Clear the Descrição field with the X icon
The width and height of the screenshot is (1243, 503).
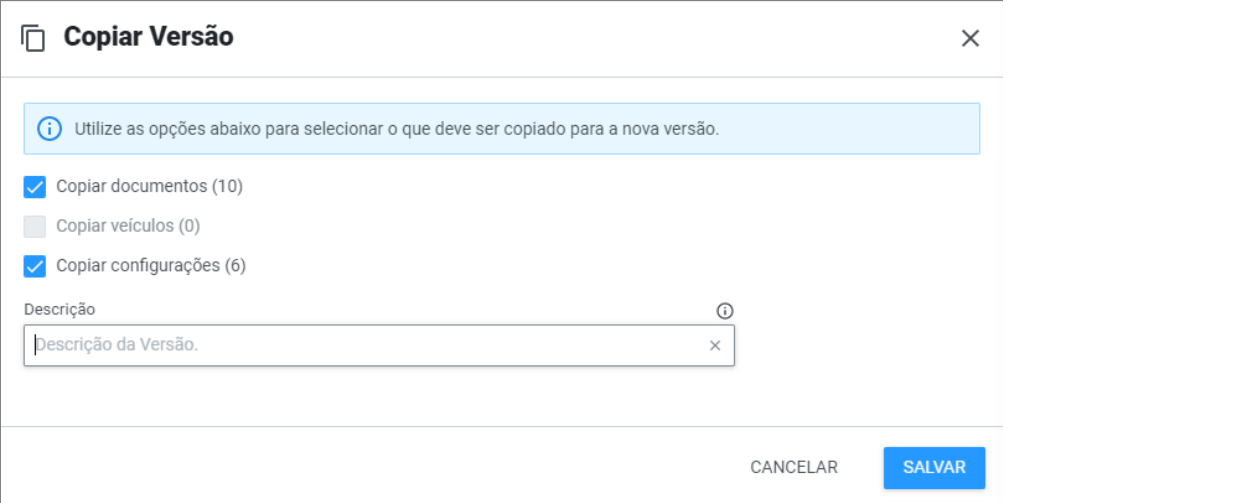click(715, 346)
